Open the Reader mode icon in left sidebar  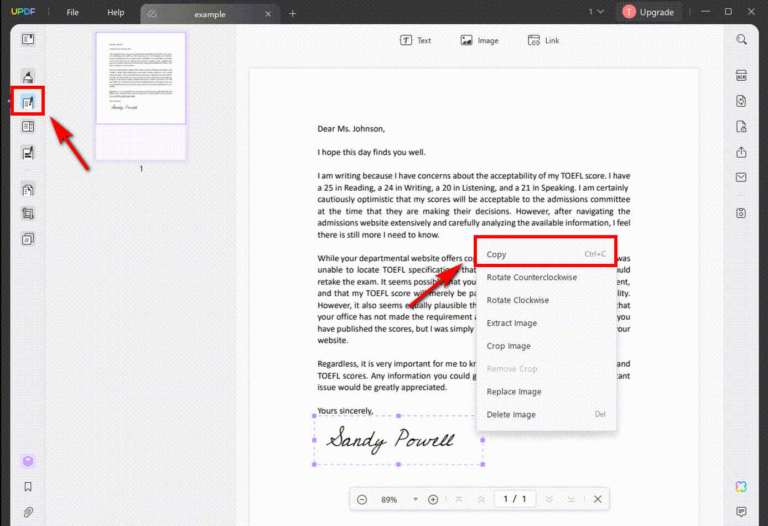[x=28, y=39]
